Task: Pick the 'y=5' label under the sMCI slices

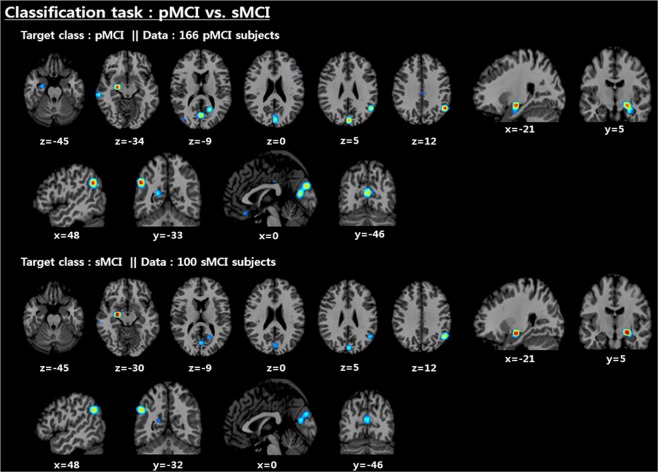Action: click(x=616, y=359)
